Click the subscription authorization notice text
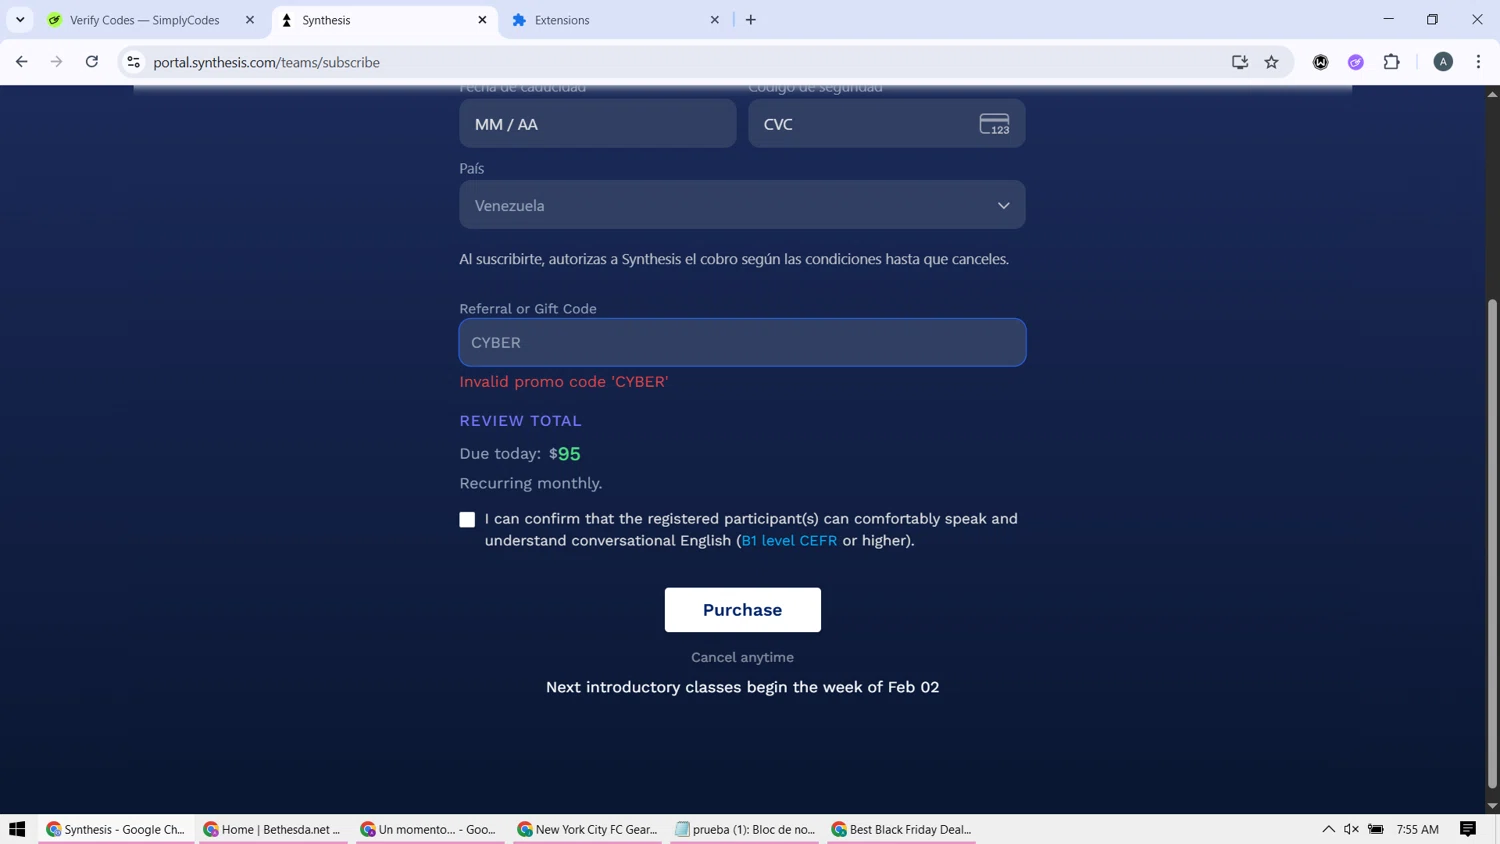 point(734,259)
